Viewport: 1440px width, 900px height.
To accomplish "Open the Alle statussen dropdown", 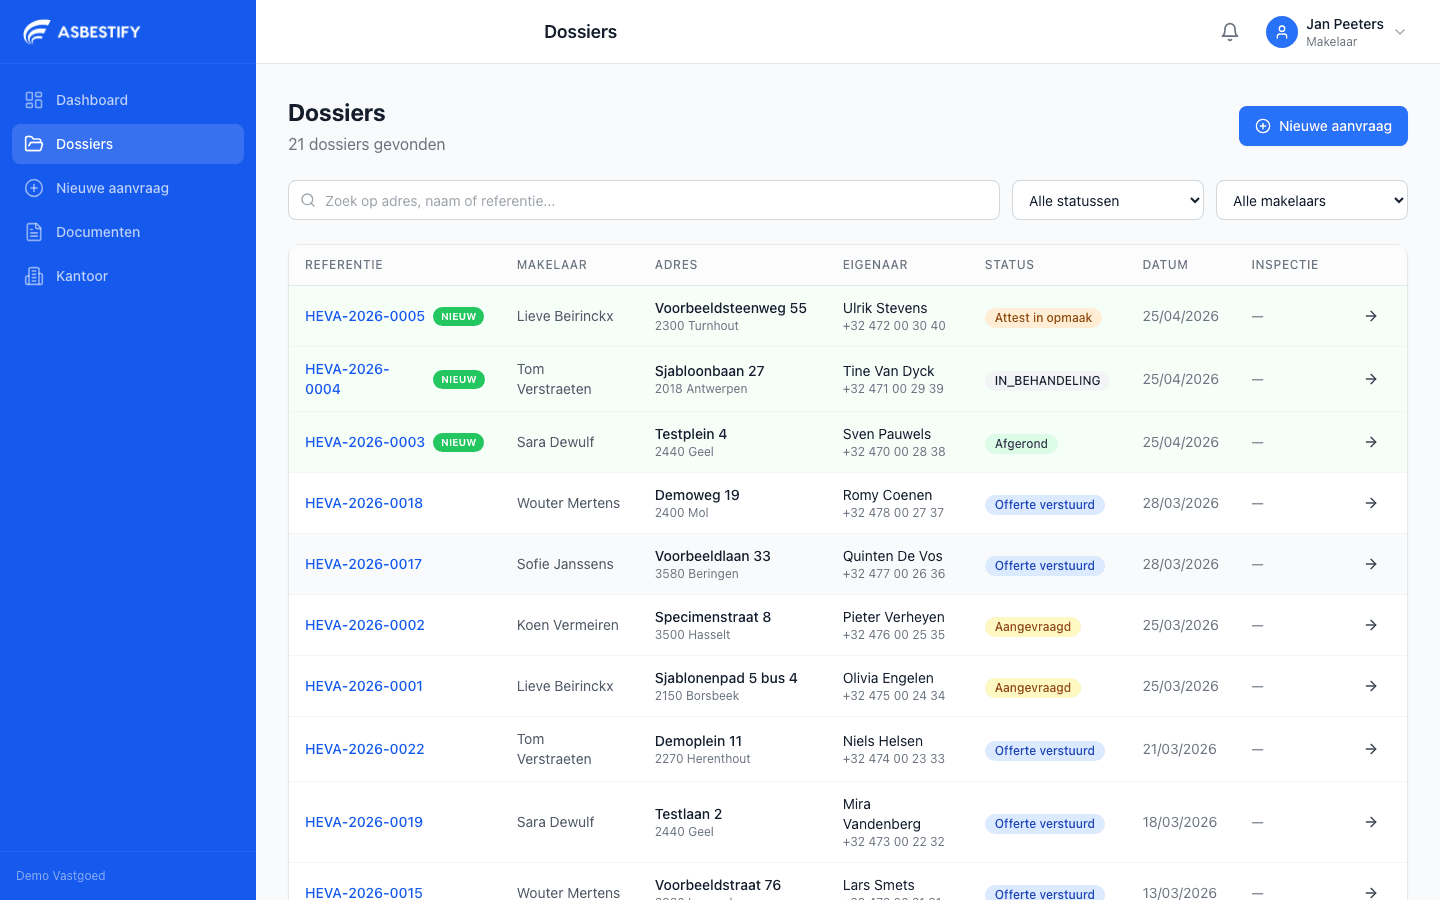I will (x=1107, y=200).
